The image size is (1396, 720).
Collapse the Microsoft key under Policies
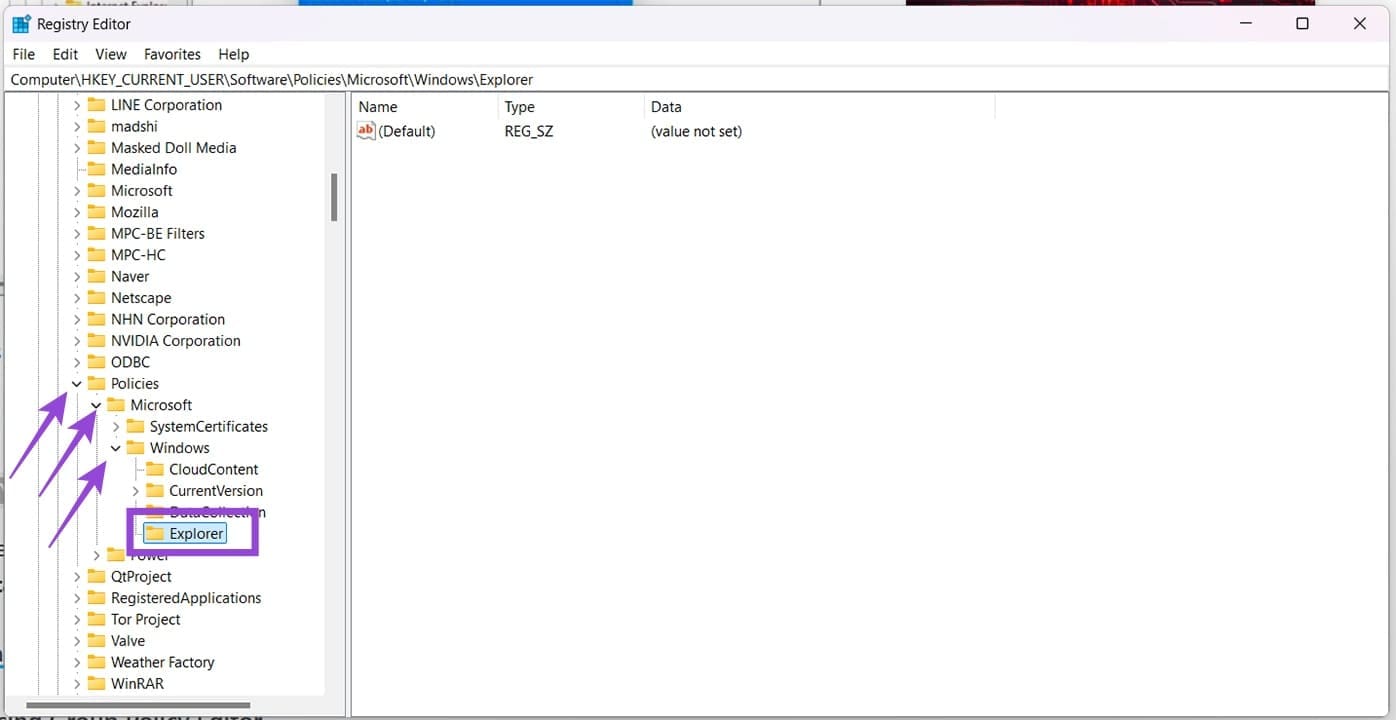(x=96, y=405)
